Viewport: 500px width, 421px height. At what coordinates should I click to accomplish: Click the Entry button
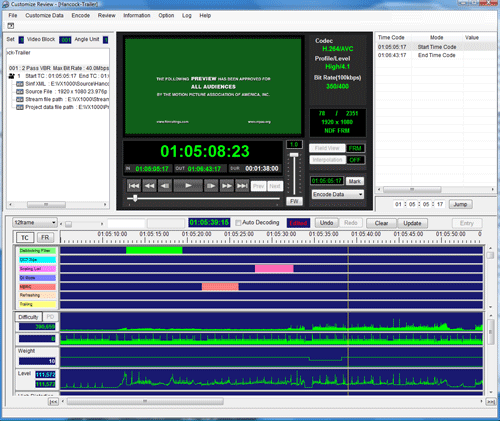point(467,223)
